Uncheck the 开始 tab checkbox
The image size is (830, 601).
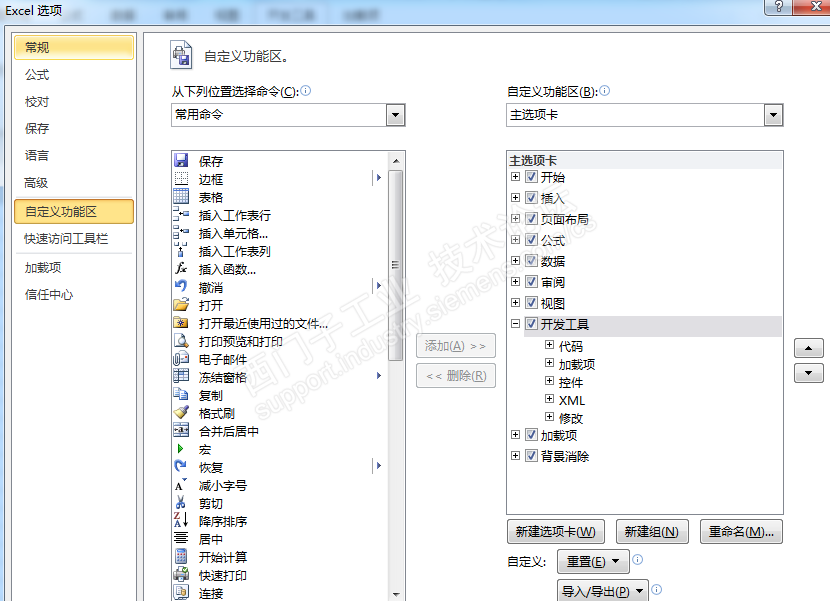pyautogui.click(x=531, y=176)
